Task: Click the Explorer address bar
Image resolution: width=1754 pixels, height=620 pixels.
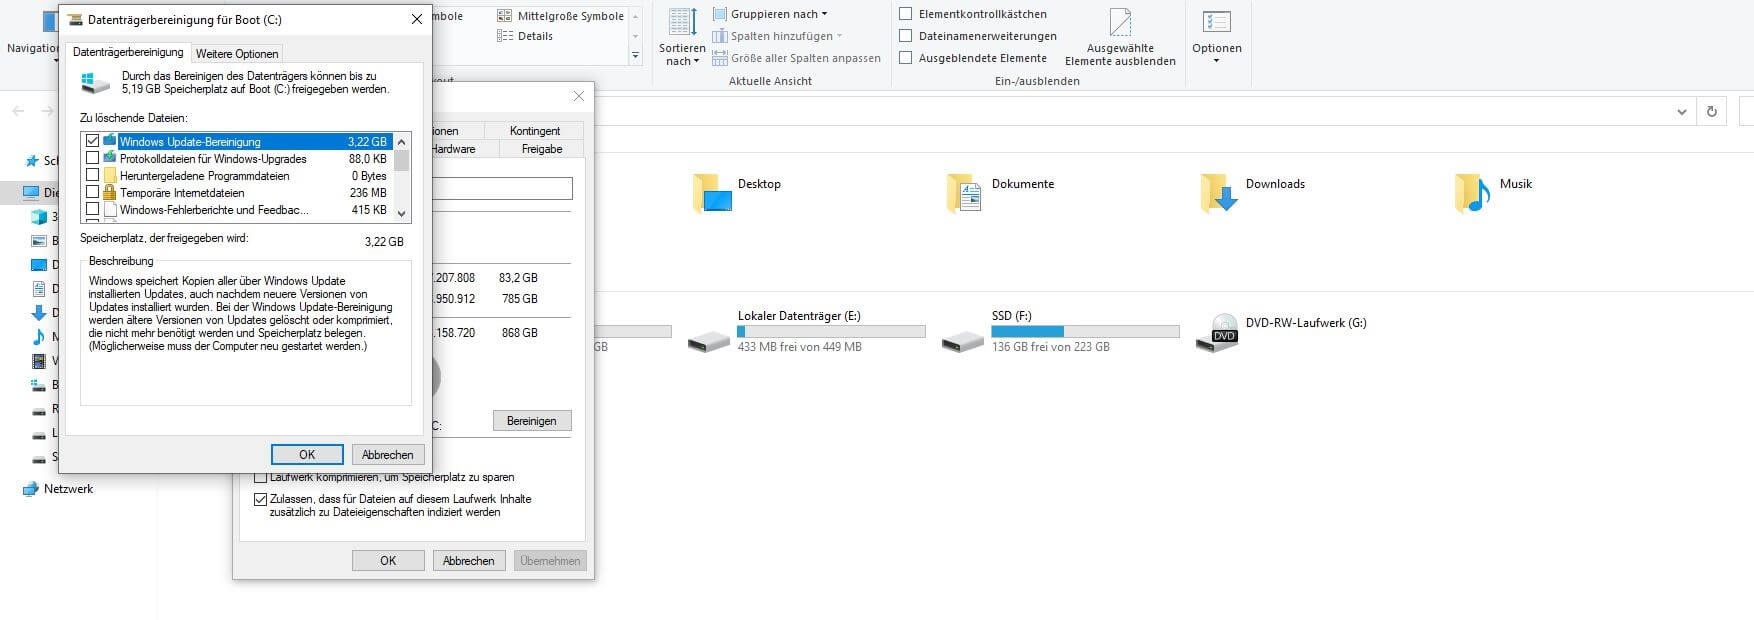Action: click(x=1130, y=111)
